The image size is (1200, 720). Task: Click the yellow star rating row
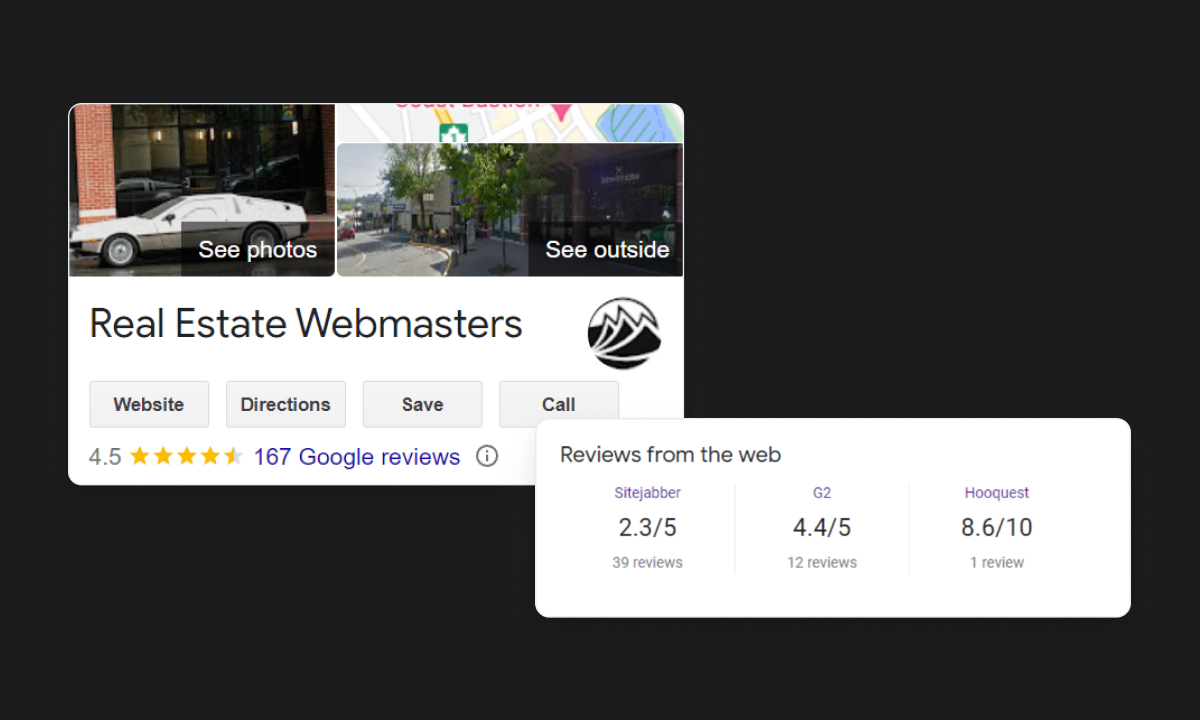tap(186, 457)
